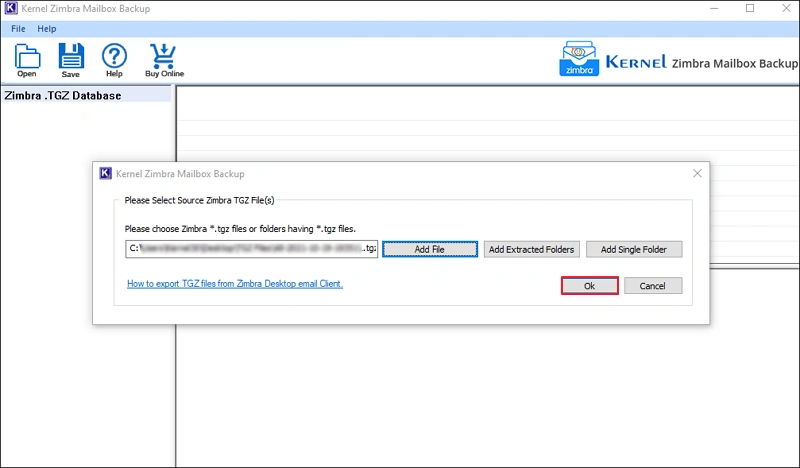Open the Help menu
The height and width of the screenshot is (468, 800).
pos(46,29)
